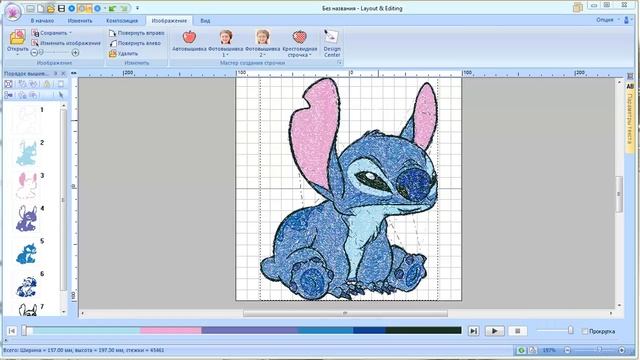The height and width of the screenshot is (360, 640).
Task: Open the Фотовышивка 1 dropdown
Action: tap(225, 43)
